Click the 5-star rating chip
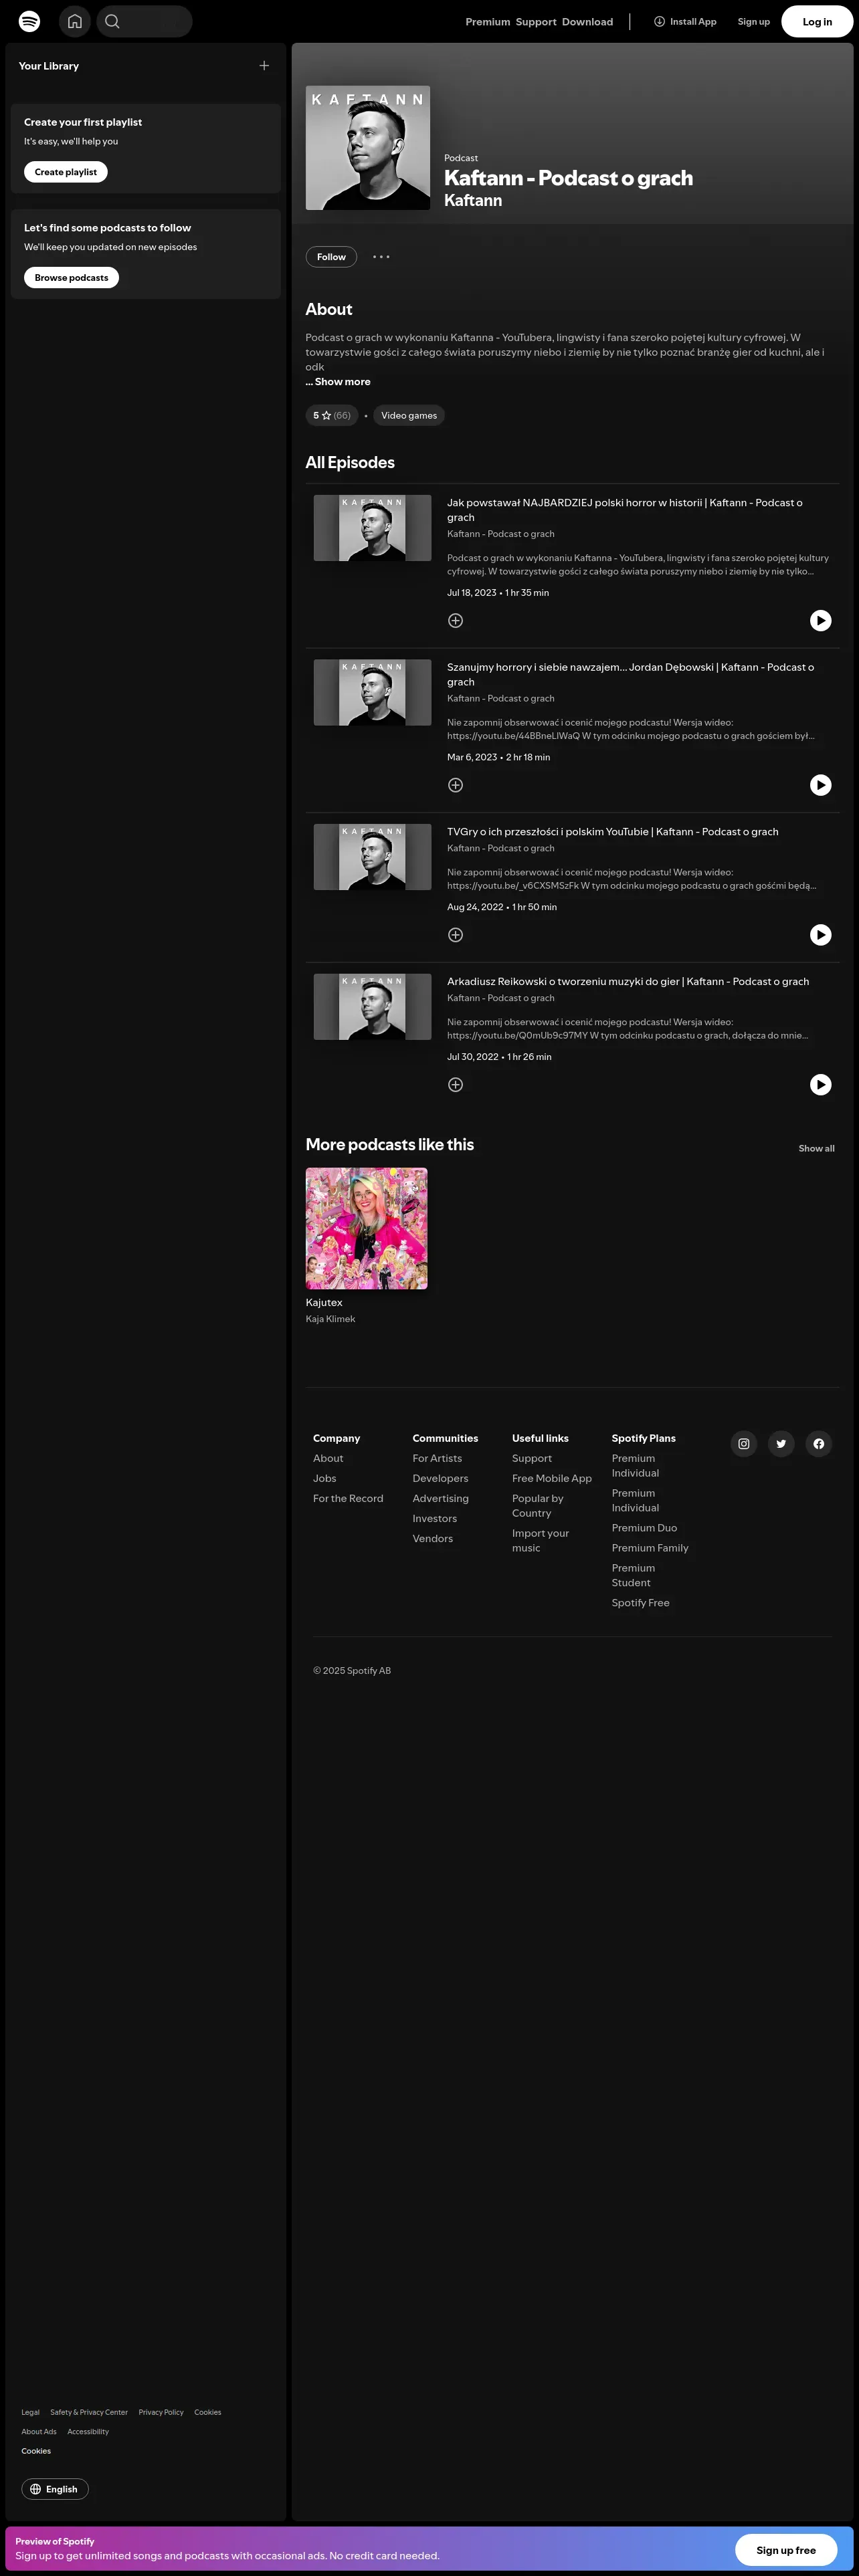Image resolution: width=859 pixels, height=2576 pixels. [332, 415]
